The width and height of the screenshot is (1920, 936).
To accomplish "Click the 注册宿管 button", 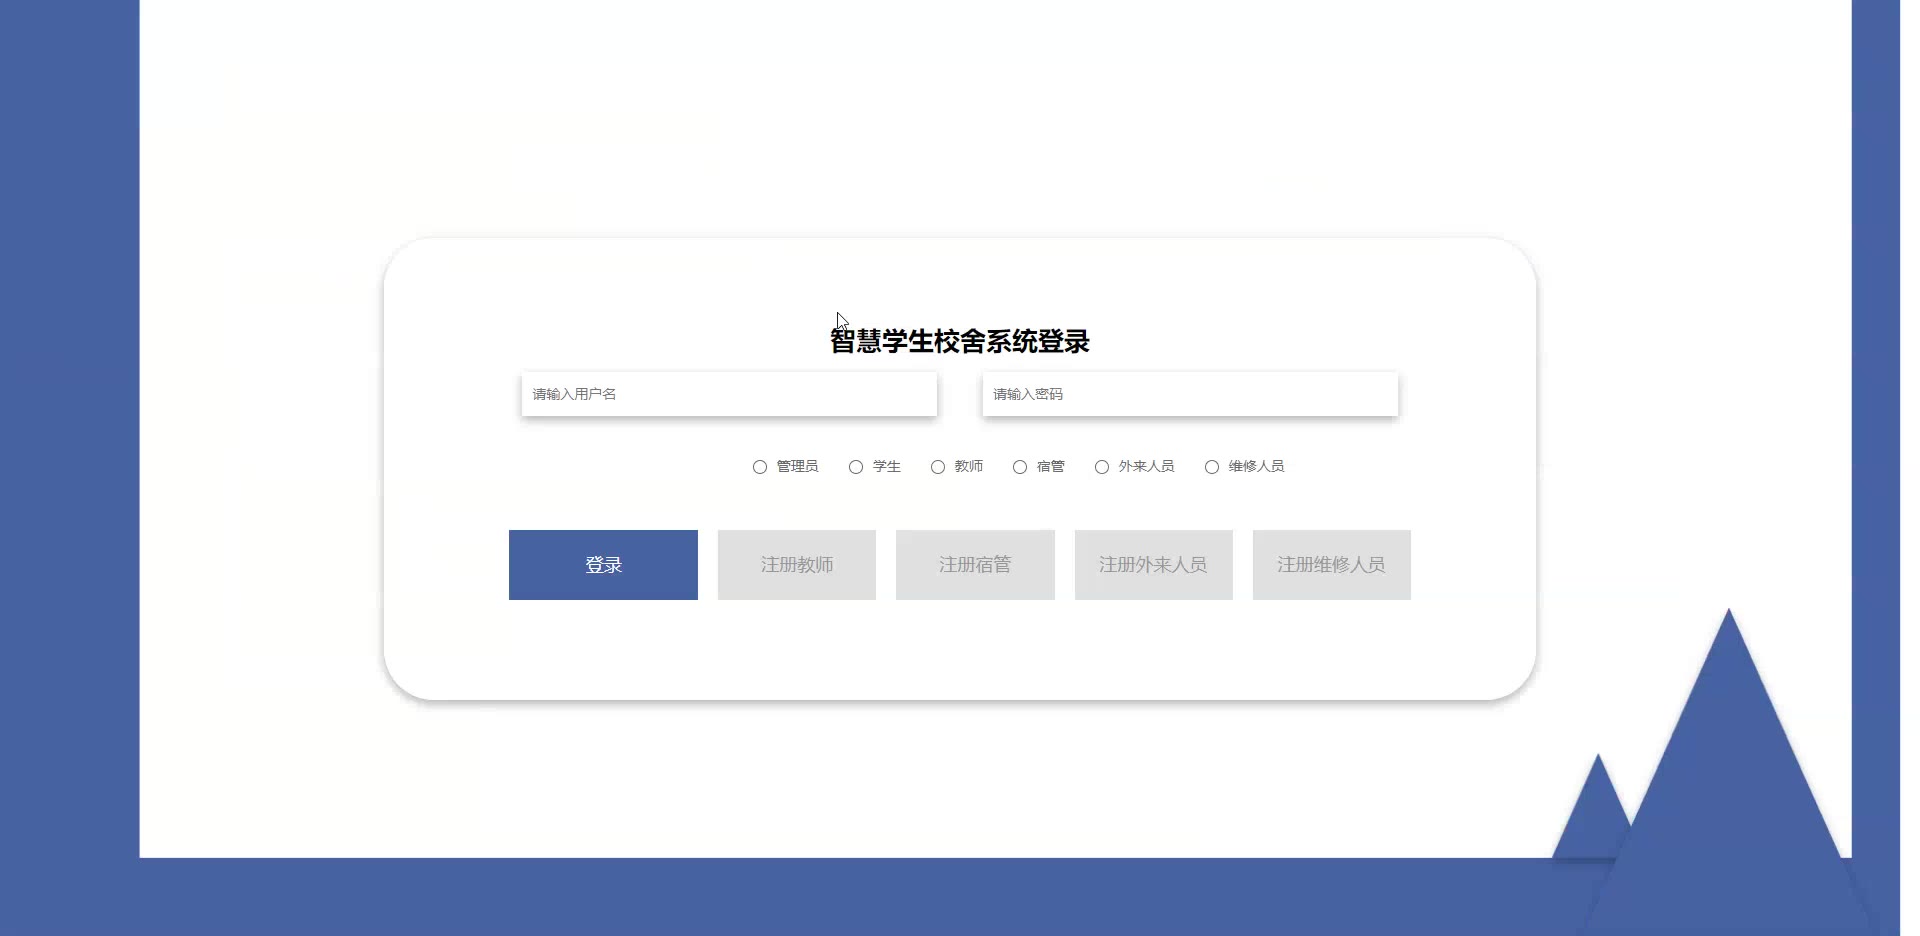I will point(975,565).
